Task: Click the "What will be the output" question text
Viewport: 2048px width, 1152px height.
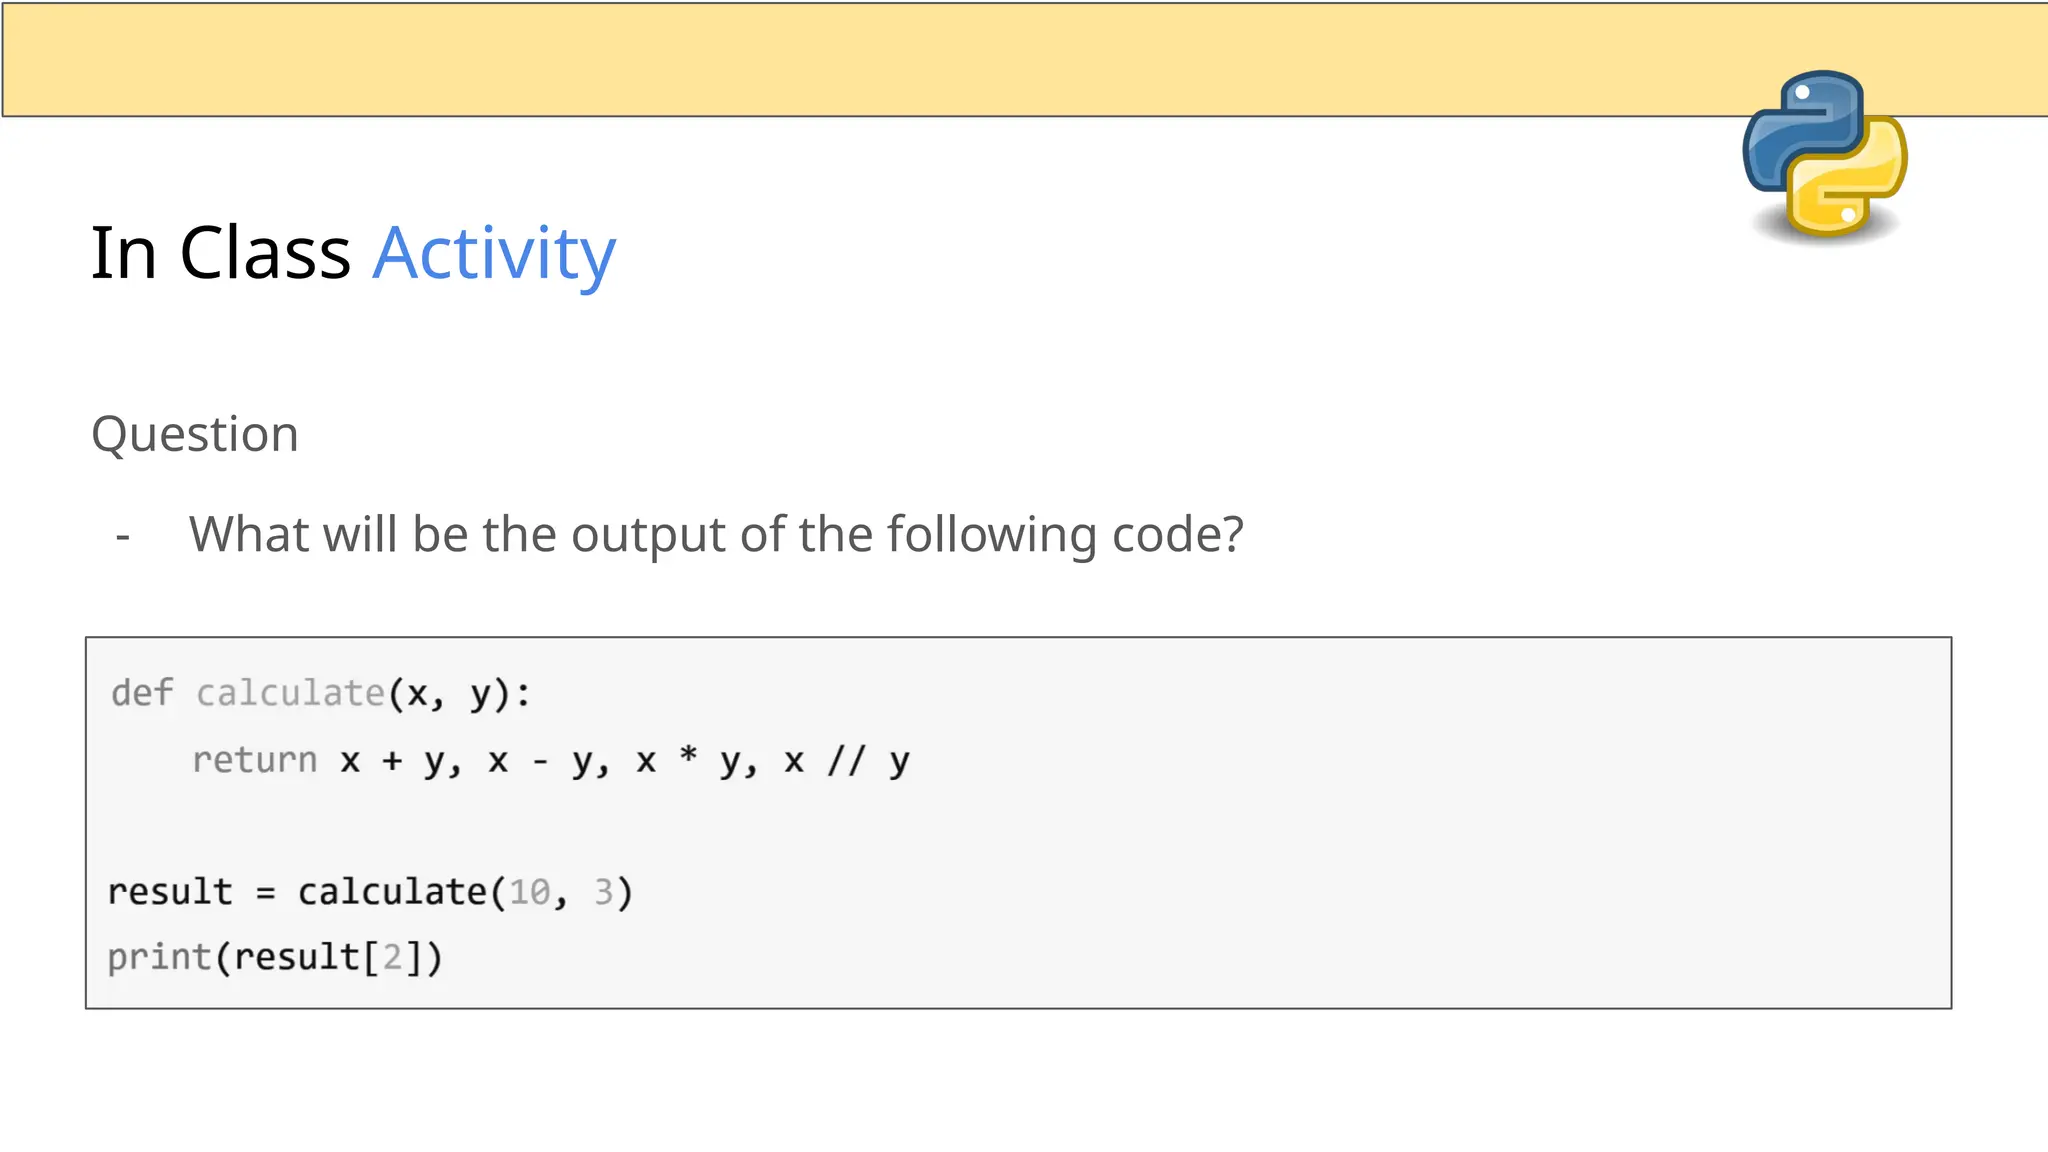Action: coord(716,534)
